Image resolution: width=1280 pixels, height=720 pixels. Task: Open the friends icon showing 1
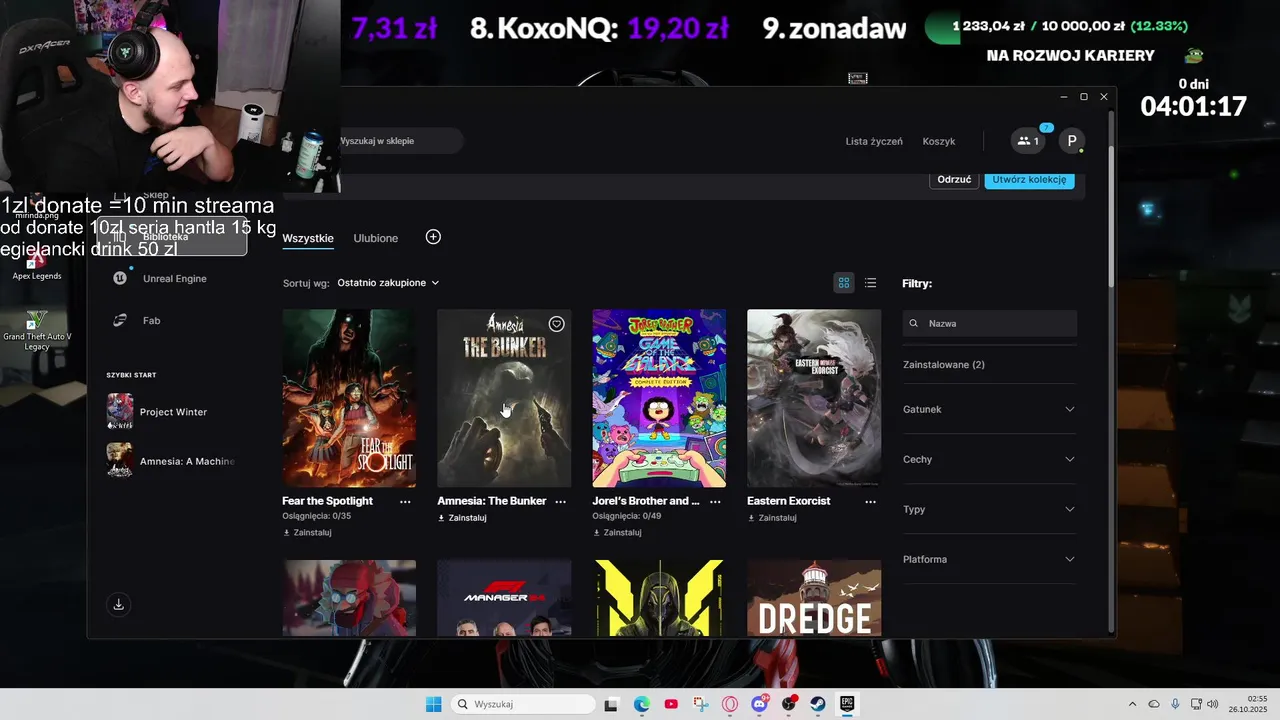(x=1028, y=141)
